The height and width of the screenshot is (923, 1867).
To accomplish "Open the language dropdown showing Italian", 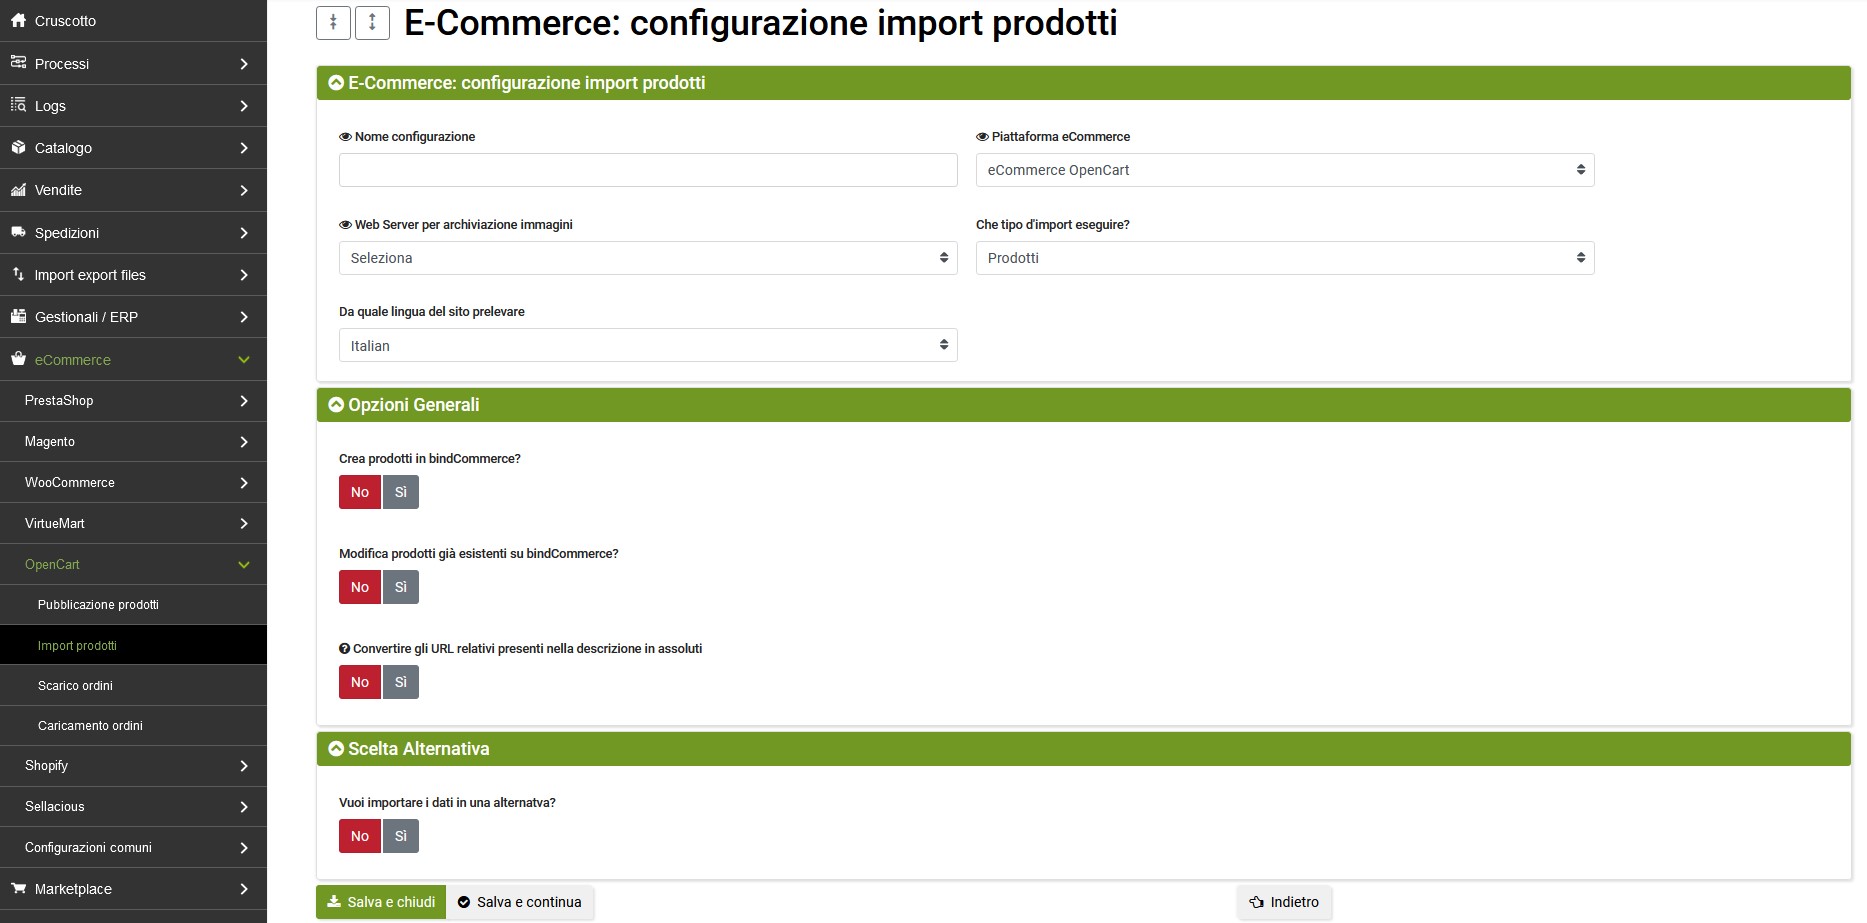I will click(x=647, y=346).
